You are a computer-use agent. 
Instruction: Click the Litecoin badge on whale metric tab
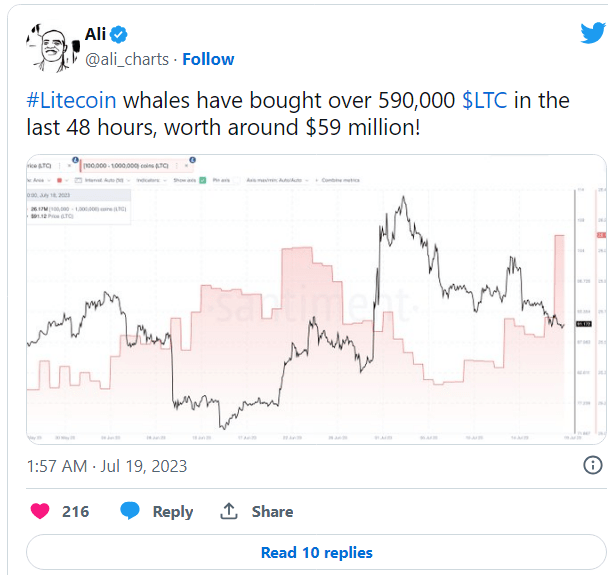192,160
